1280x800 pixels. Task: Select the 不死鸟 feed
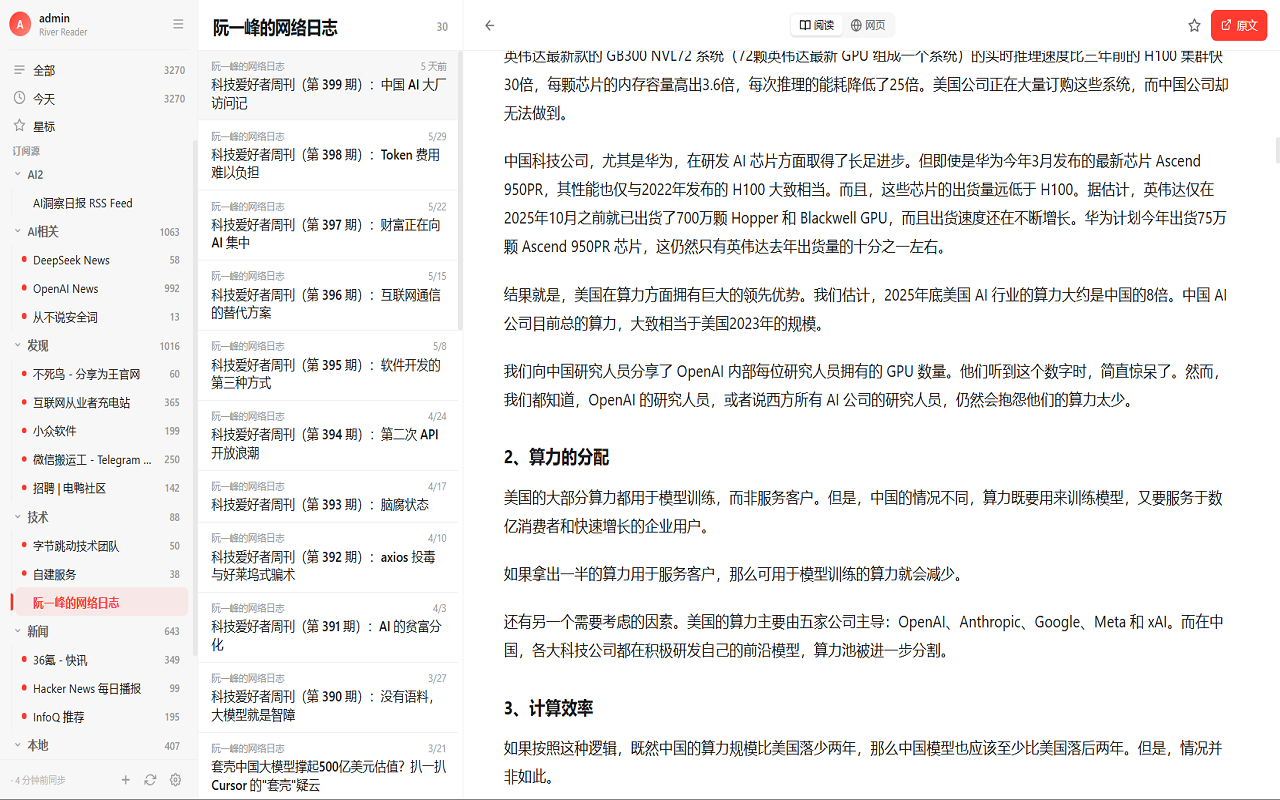[99, 374]
